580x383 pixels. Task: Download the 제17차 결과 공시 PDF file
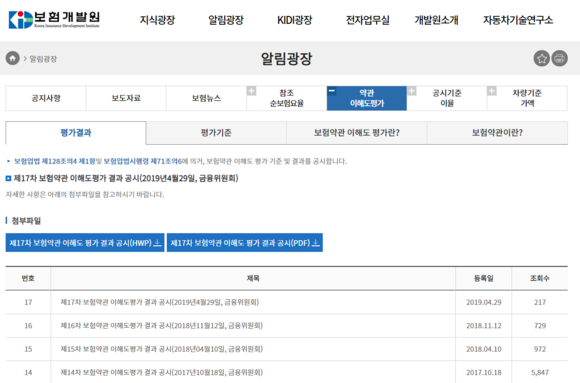pyautogui.click(x=245, y=243)
